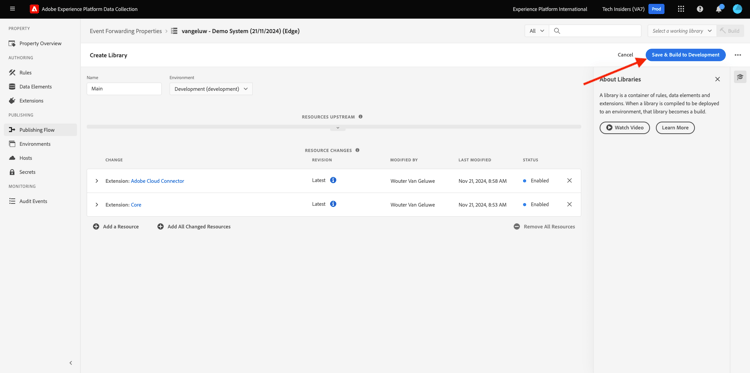Open the apps grid switcher
Viewport: 750px width, 373px height.
[681, 9]
